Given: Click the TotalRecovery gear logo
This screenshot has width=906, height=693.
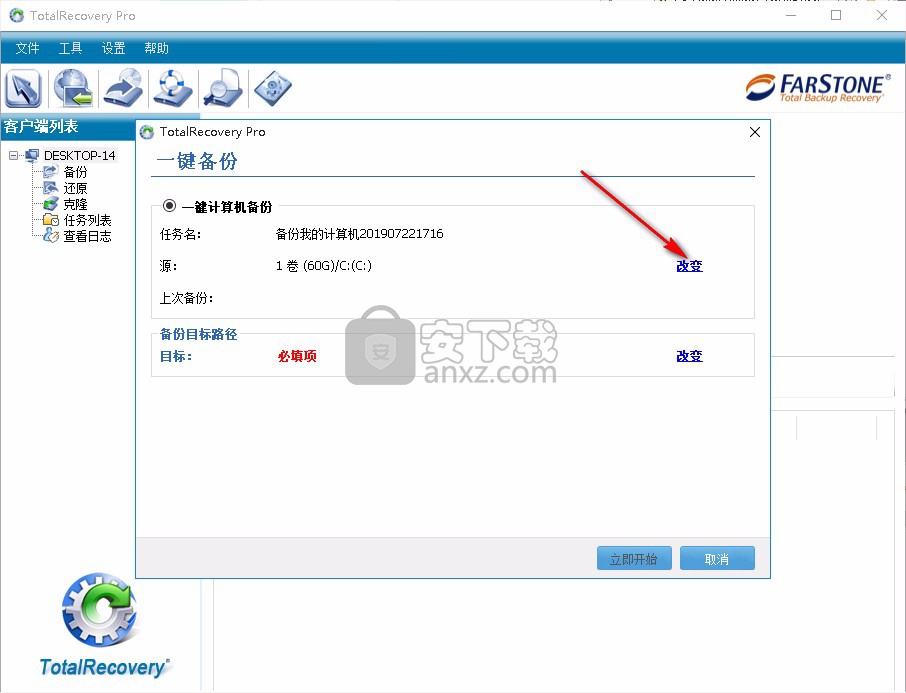Looking at the screenshot, I should pyautogui.click(x=101, y=610).
